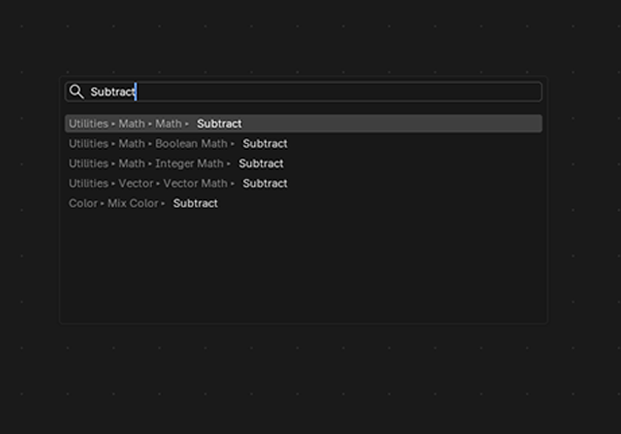Pick Vector Math Subtract result

pos(303,183)
